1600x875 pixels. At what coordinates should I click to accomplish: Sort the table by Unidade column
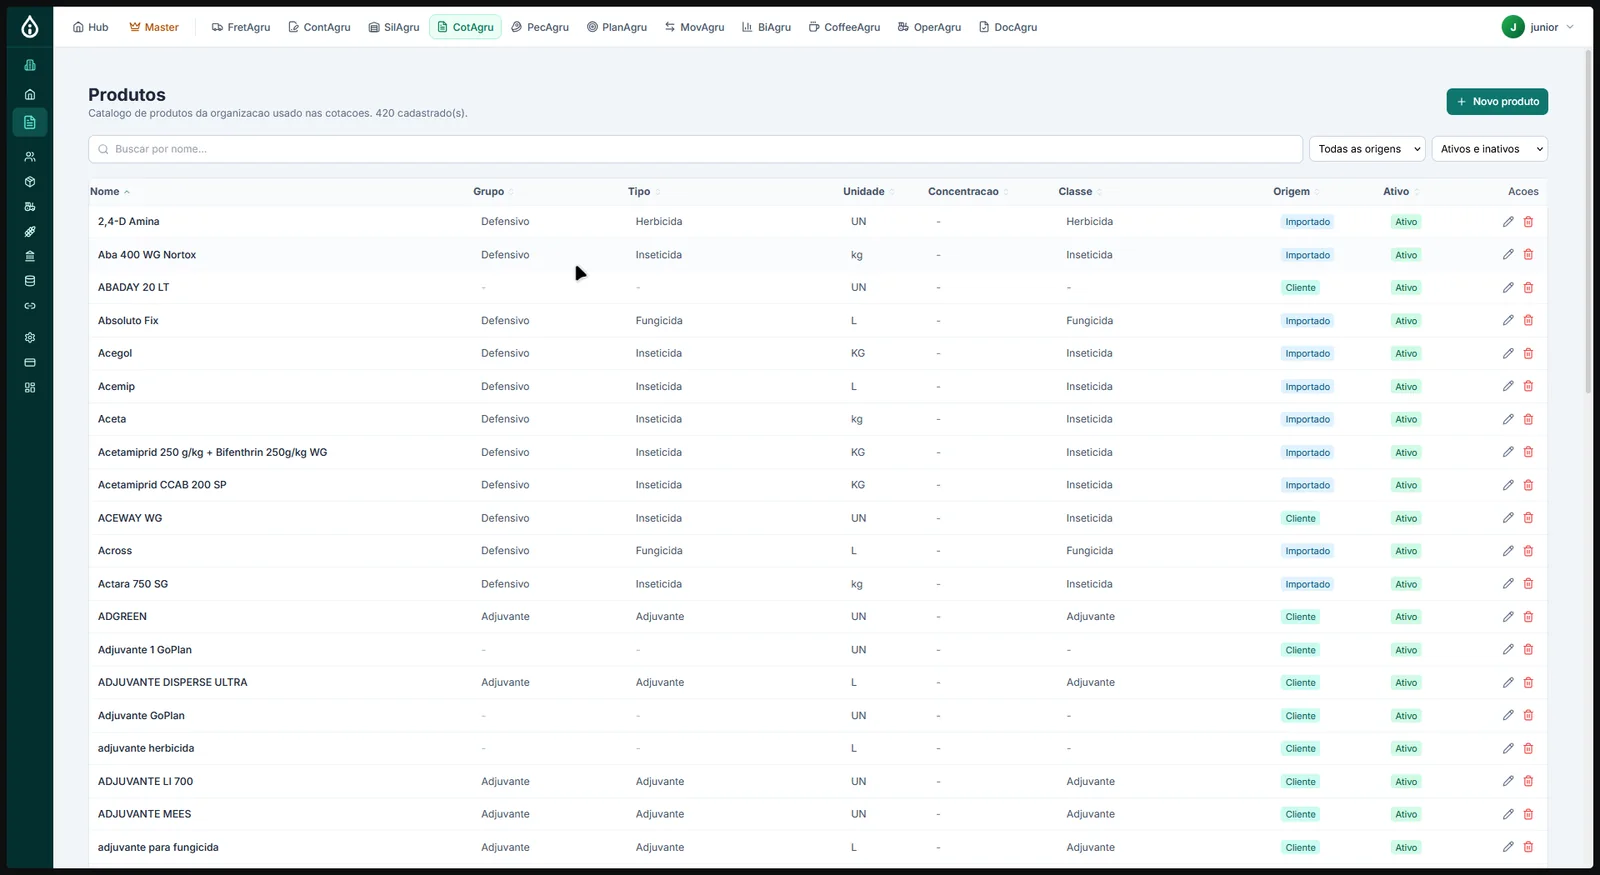tap(868, 192)
